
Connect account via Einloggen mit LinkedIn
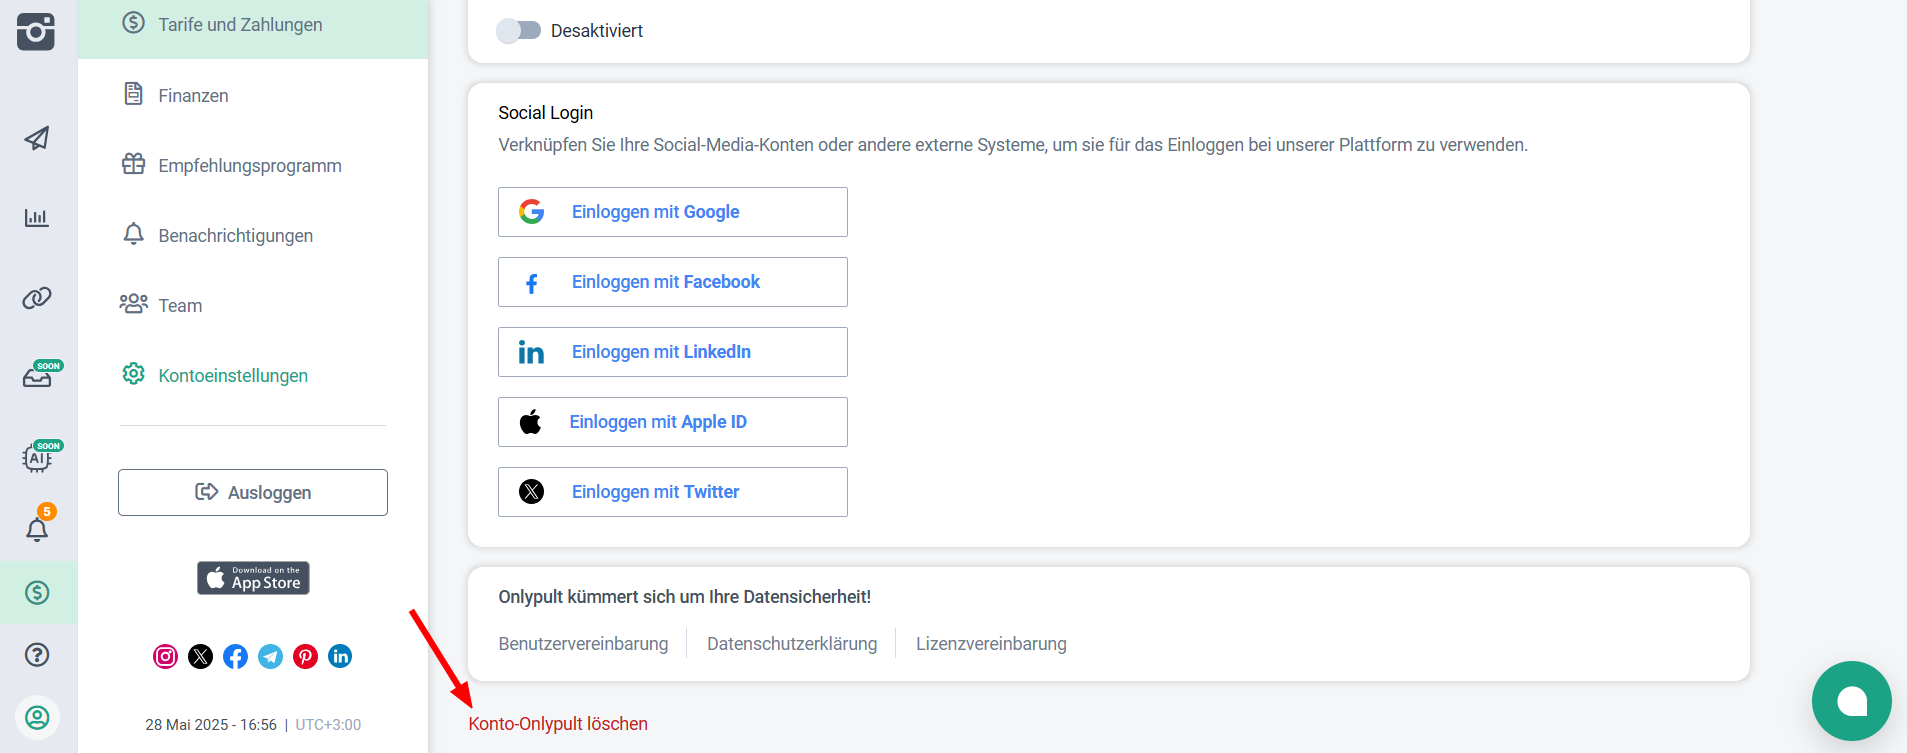click(672, 352)
